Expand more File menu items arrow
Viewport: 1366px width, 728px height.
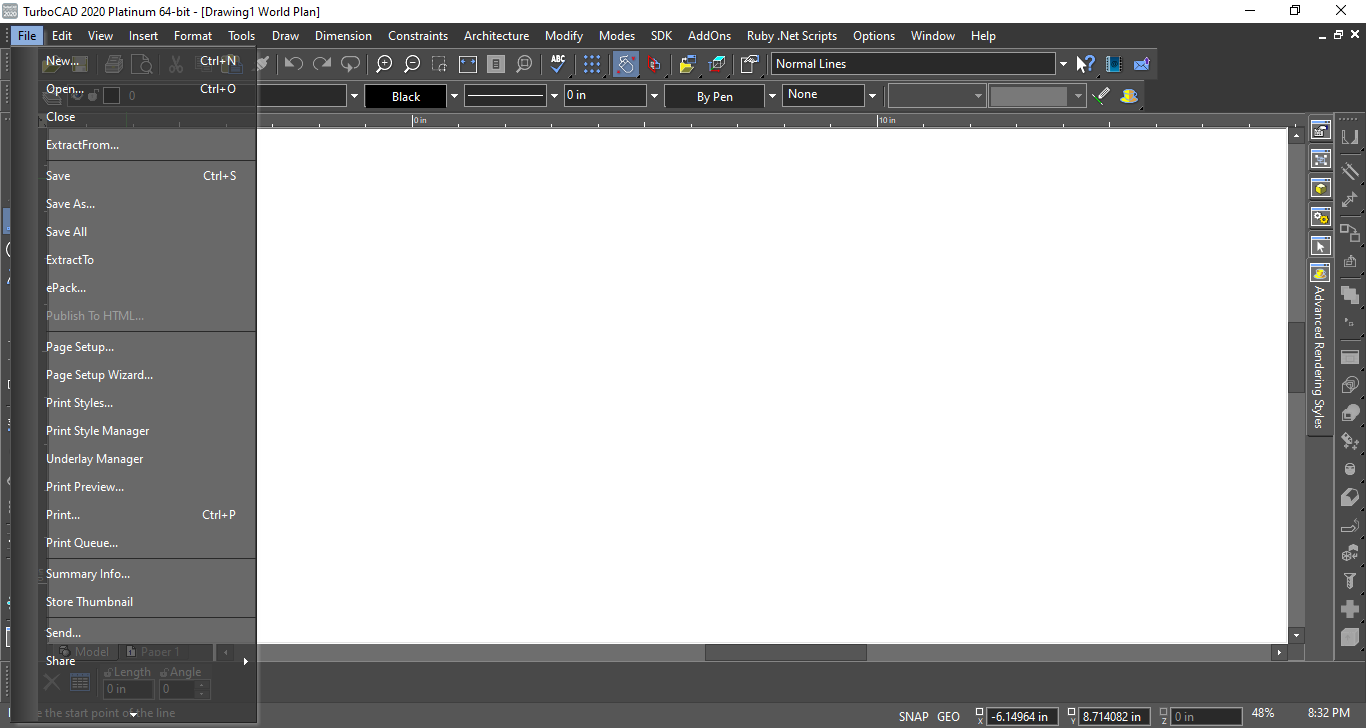coord(133,714)
